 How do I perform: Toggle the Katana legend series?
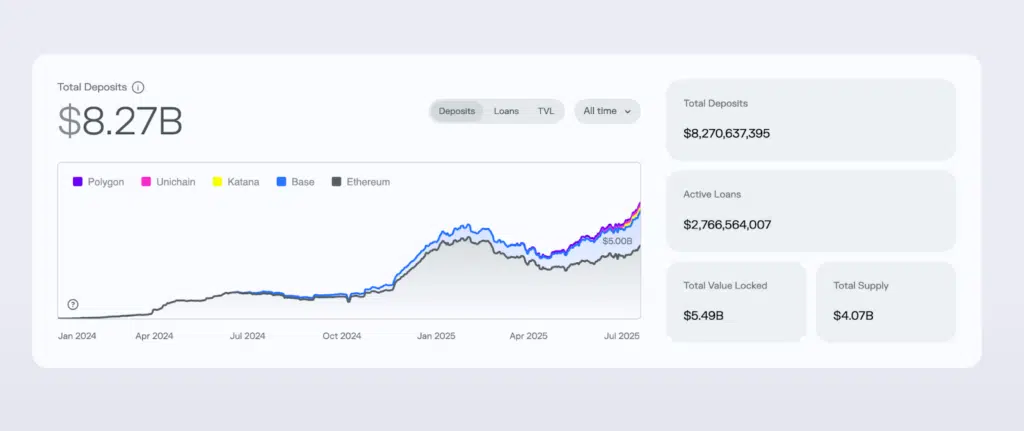tap(236, 182)
